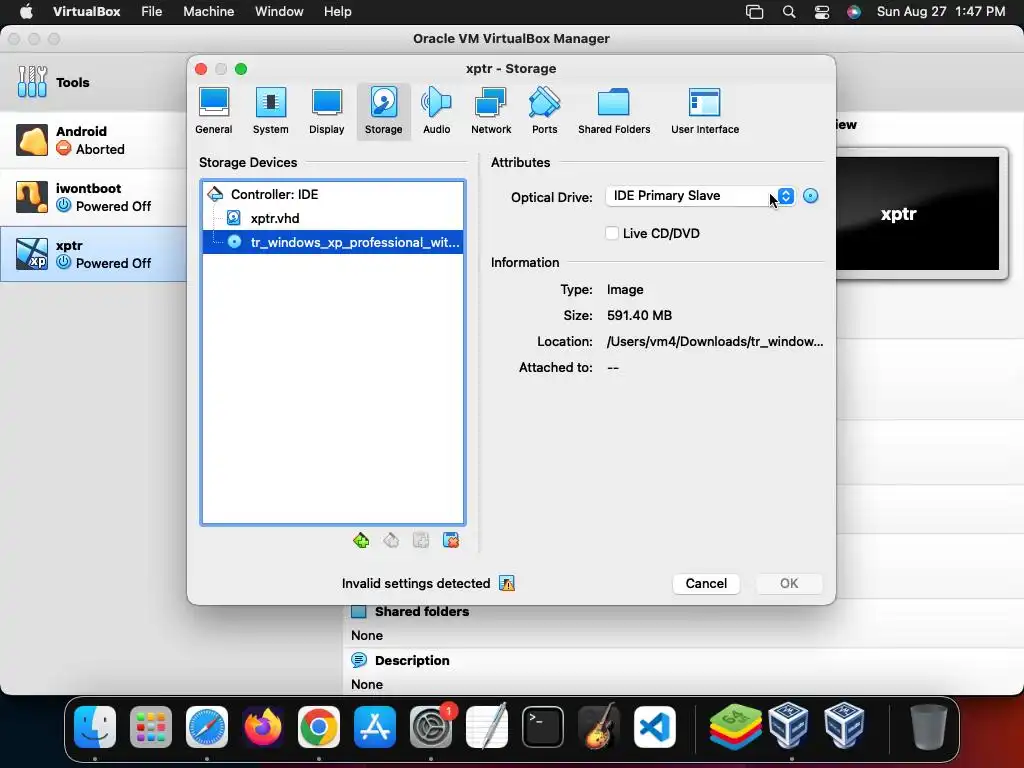Click the remove attachment icon
1024x768 pixels.
[451, 540]
